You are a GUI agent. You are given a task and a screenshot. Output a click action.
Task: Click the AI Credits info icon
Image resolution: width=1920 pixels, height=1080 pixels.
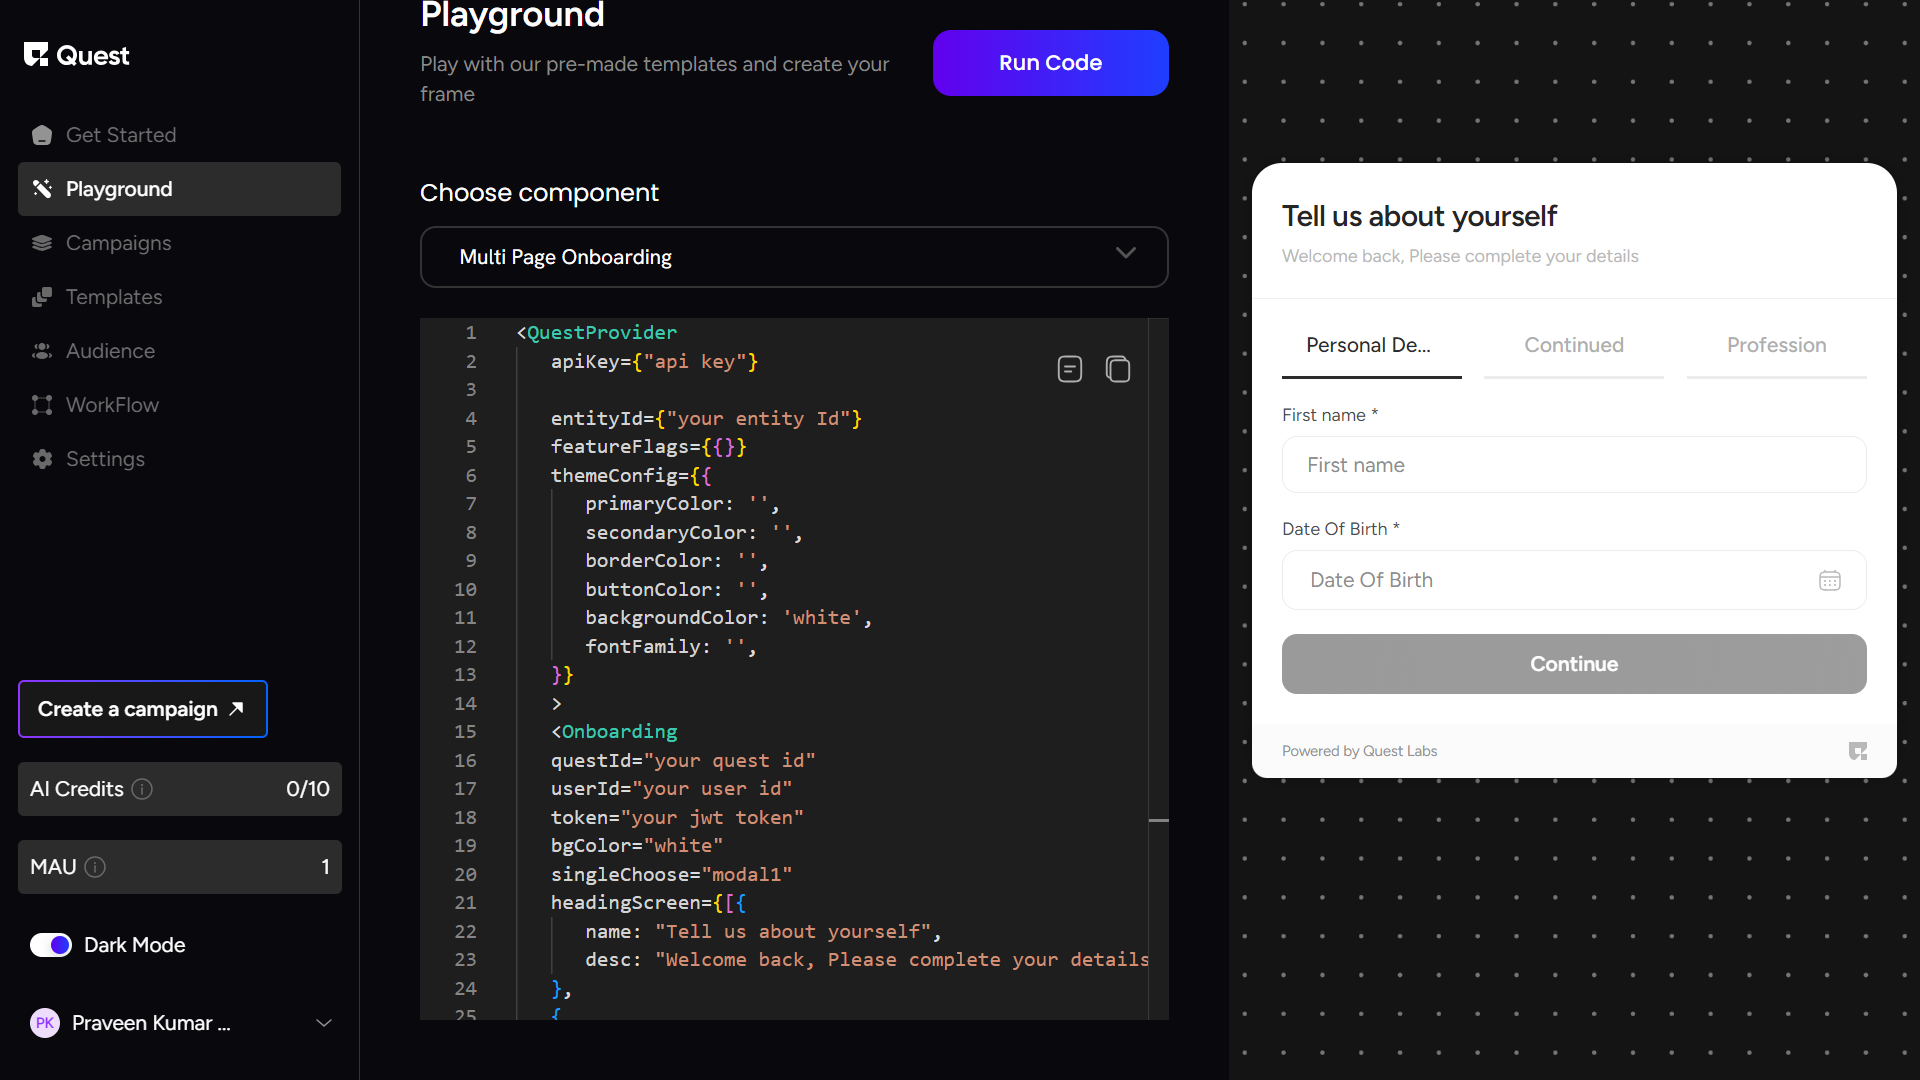click(142, 789)
